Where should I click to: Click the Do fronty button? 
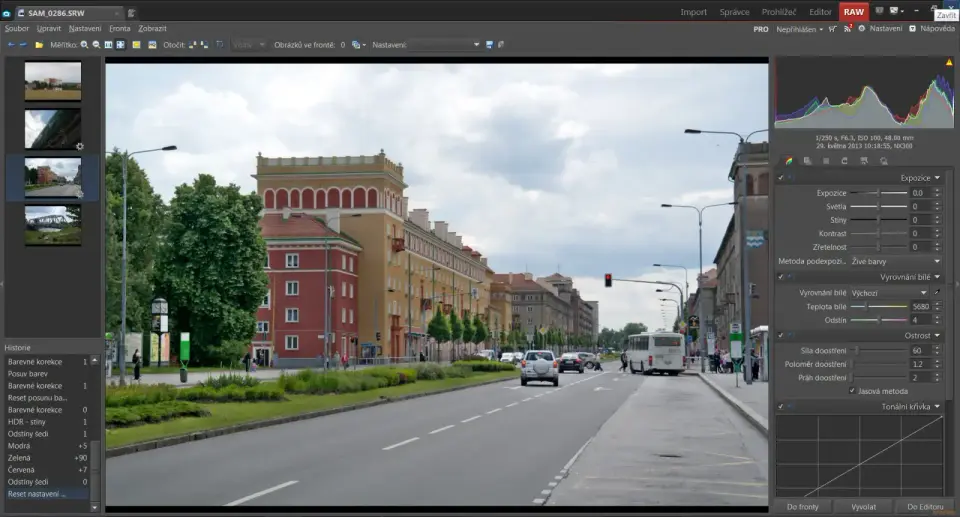tap(804, 507)
